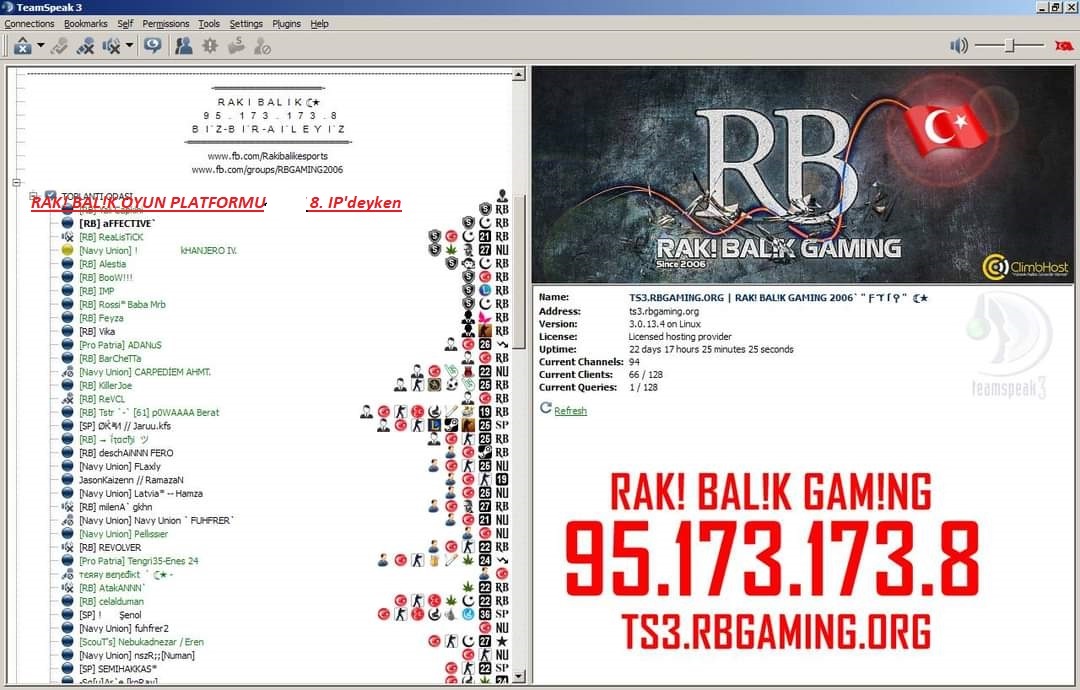Viewport: 1080px width, 690px height.
Task: Toggle the mute microphone toolbar icon
Action: [85, 46]
